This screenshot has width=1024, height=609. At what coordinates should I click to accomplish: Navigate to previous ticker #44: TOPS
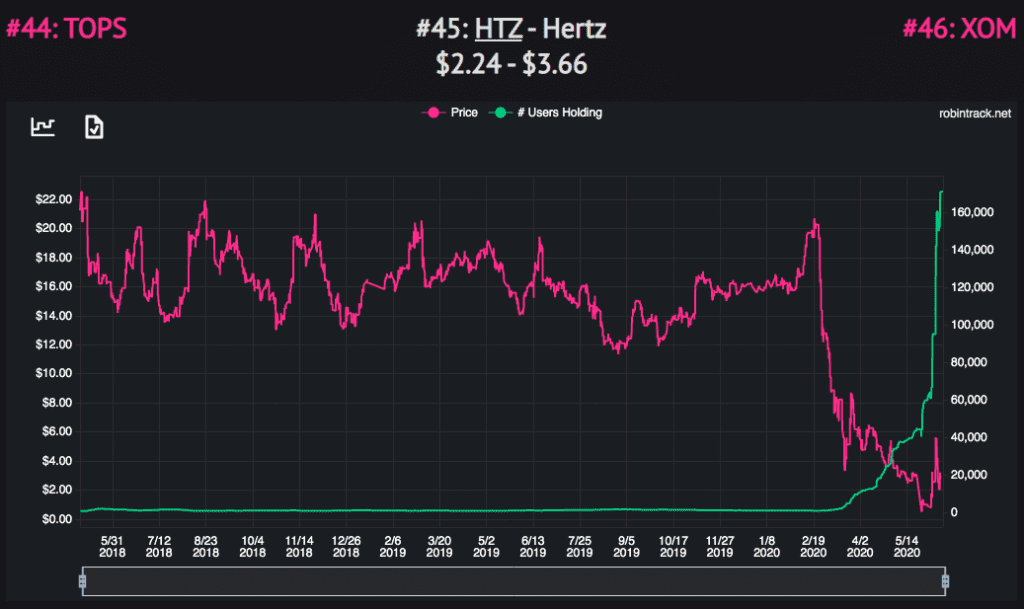tap(65, 28)
